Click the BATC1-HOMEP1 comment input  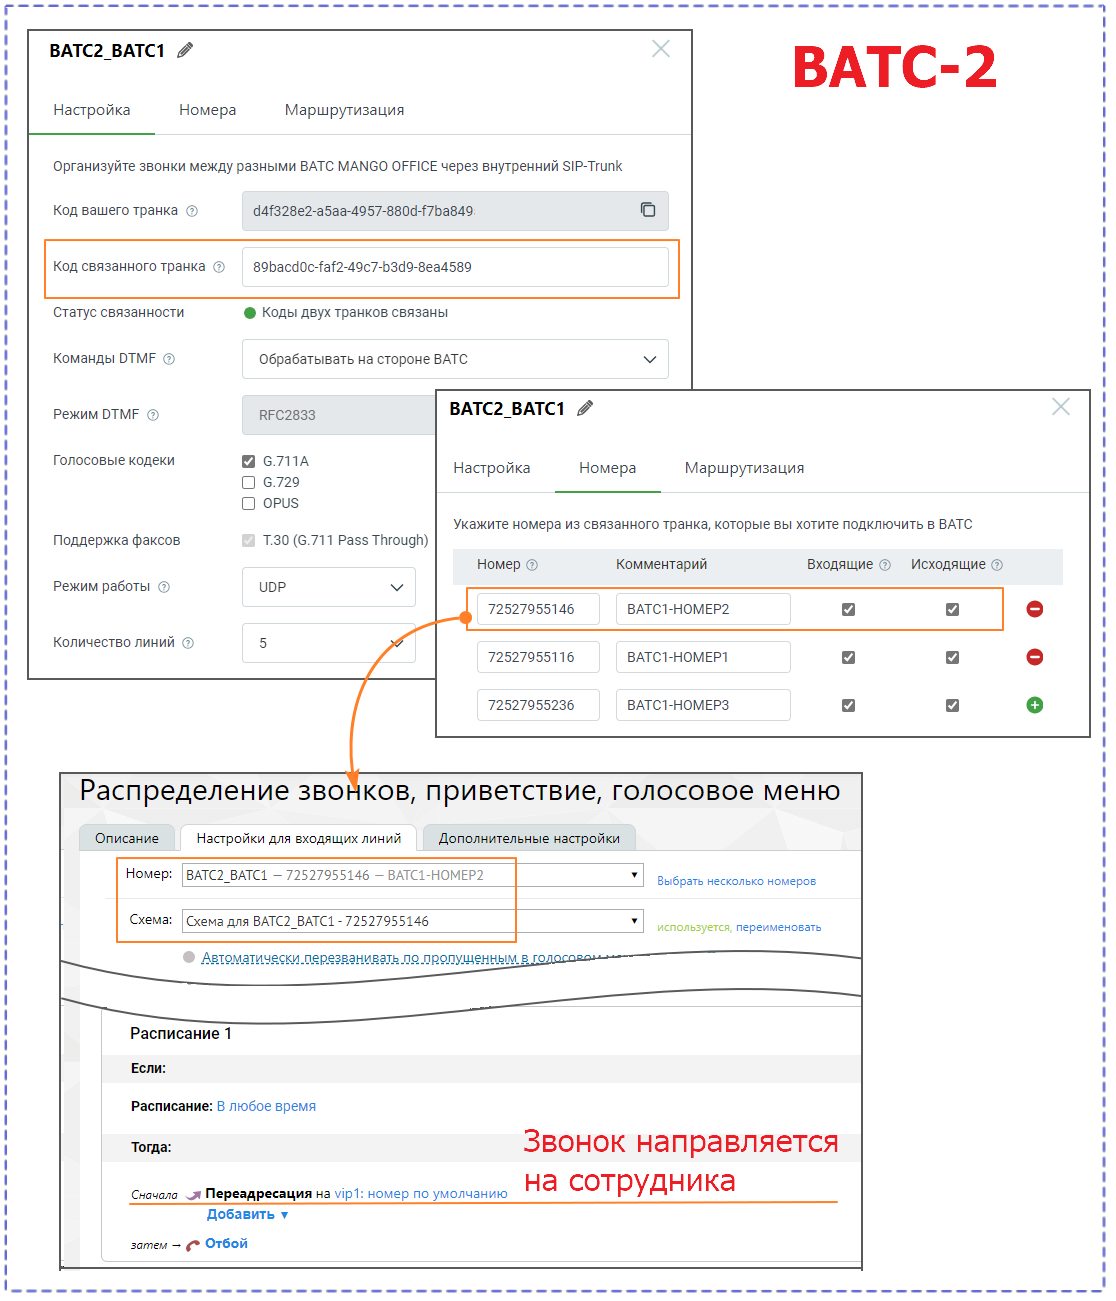click(x=703, y=657)
